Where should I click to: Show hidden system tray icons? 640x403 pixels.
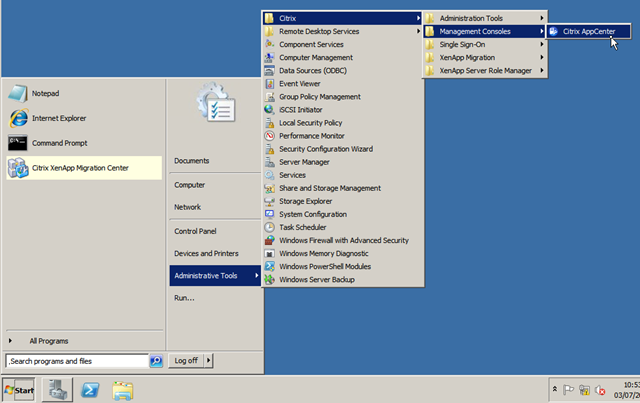[555, 389]
